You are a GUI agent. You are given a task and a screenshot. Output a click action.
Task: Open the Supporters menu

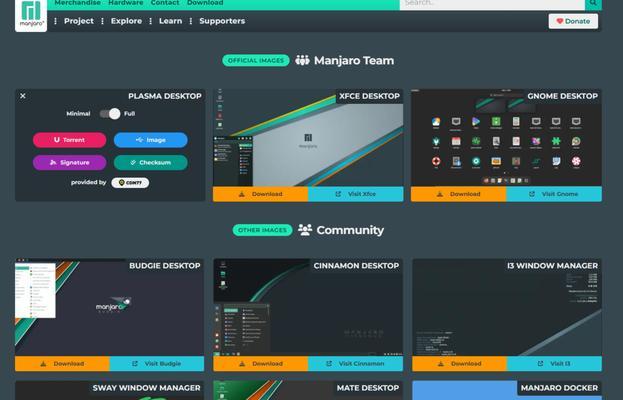(222, 21)
